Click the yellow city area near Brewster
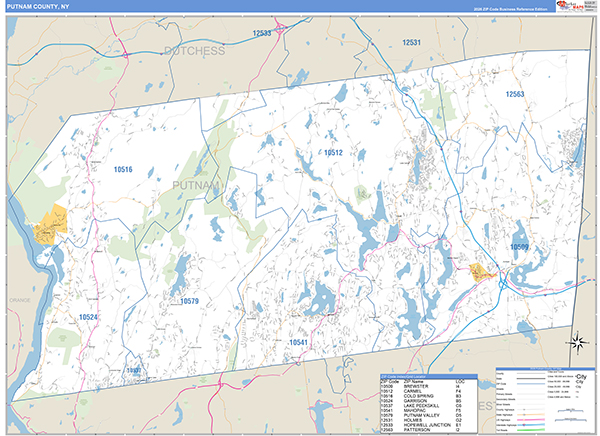 point(481,273)
